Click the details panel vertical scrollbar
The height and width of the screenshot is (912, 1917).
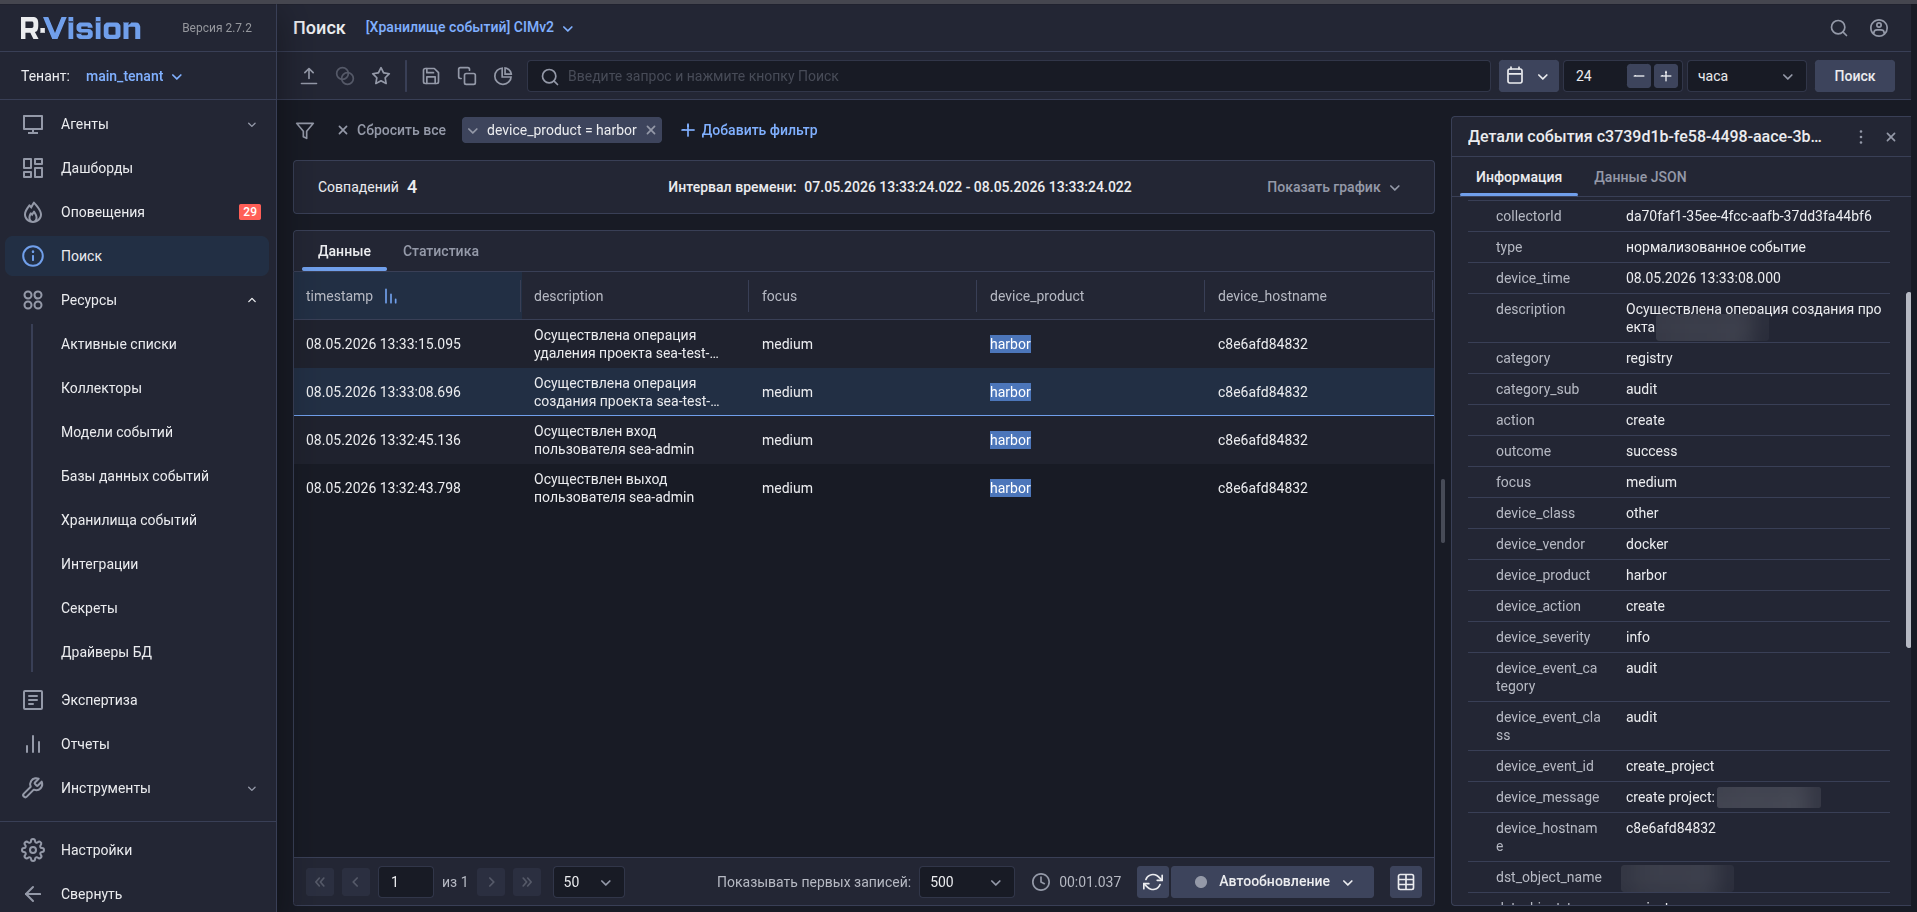pyautogui.click(x=1909, y=470)
